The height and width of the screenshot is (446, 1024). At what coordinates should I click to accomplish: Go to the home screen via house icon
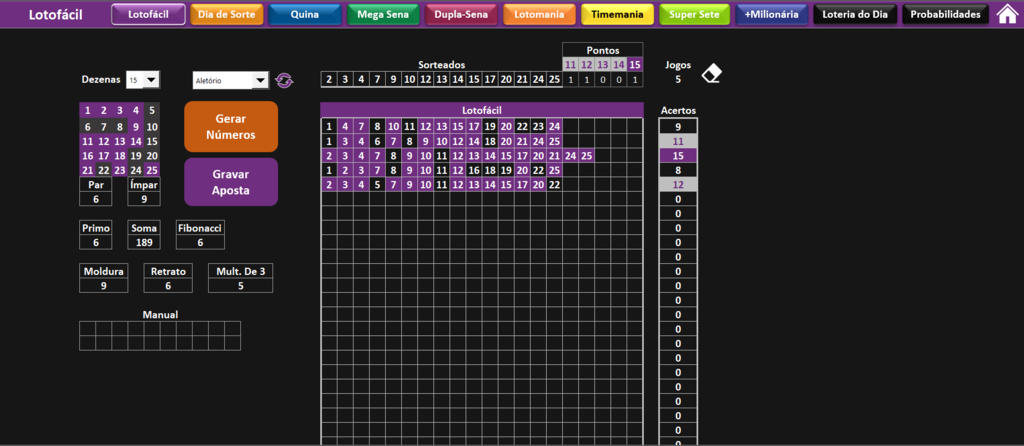coord(1006,14)
